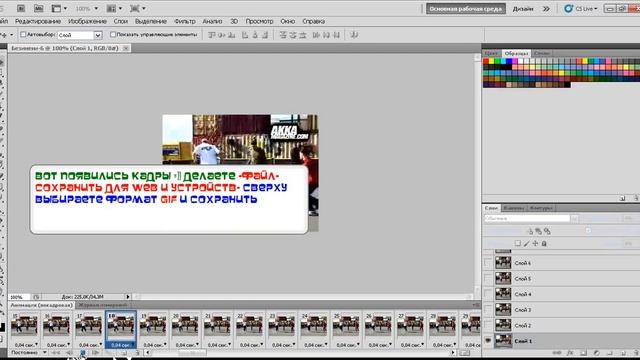Viewport: 640px width, 360px height.
Task: Click the align right edges icon
Action: 265,35
